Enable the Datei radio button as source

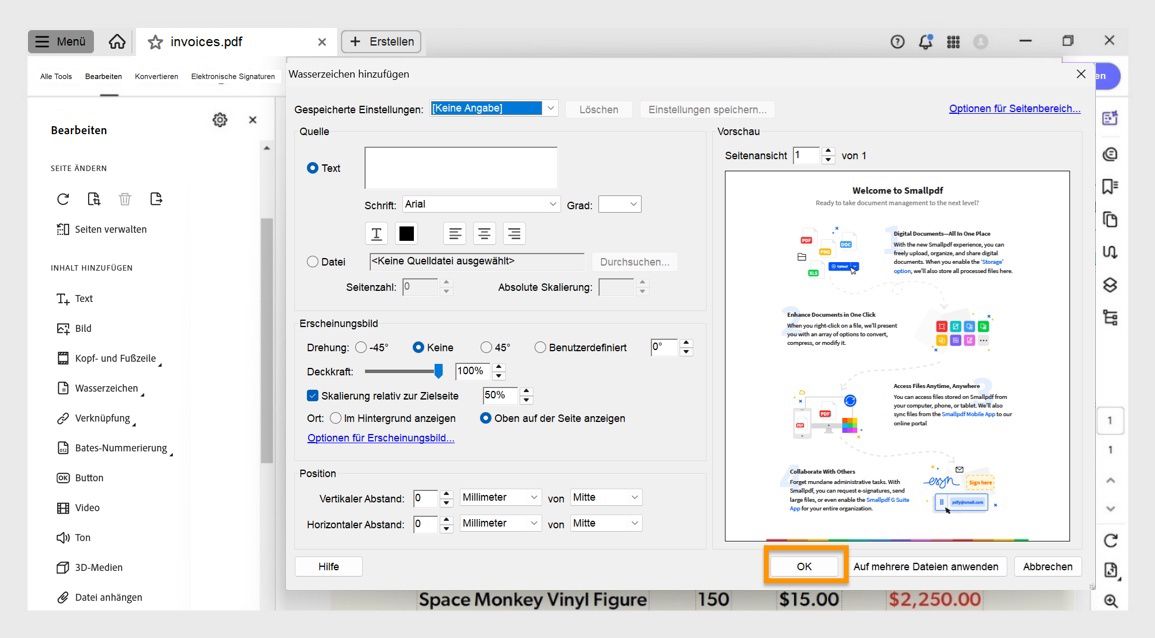311,261
